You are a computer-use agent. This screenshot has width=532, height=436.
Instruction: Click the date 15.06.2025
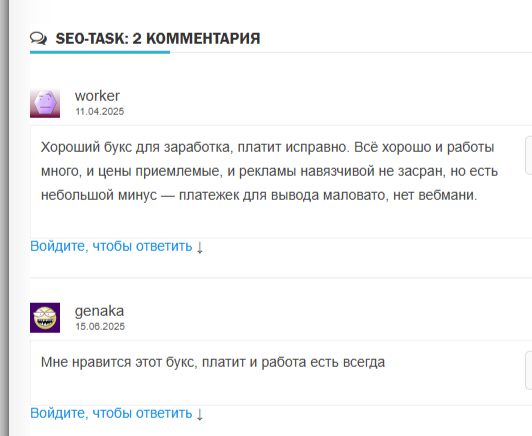coord(100,326)
